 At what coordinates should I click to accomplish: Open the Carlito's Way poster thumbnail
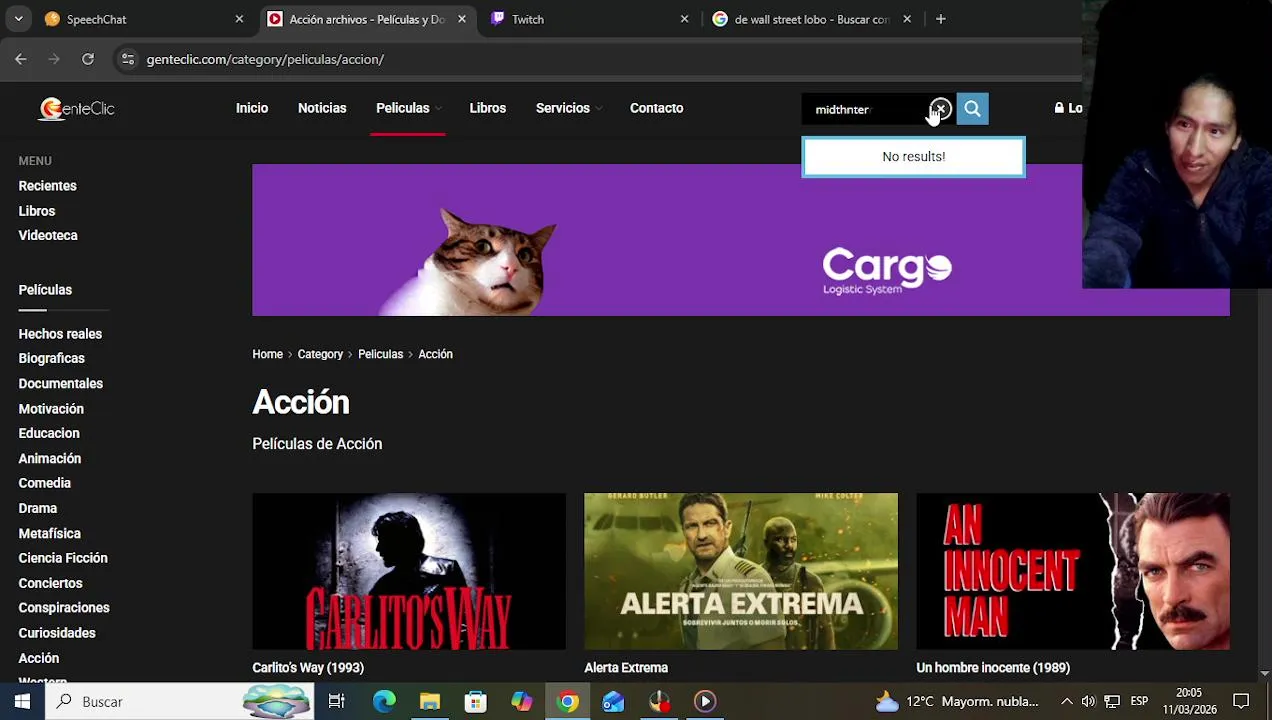coord(409,571)
